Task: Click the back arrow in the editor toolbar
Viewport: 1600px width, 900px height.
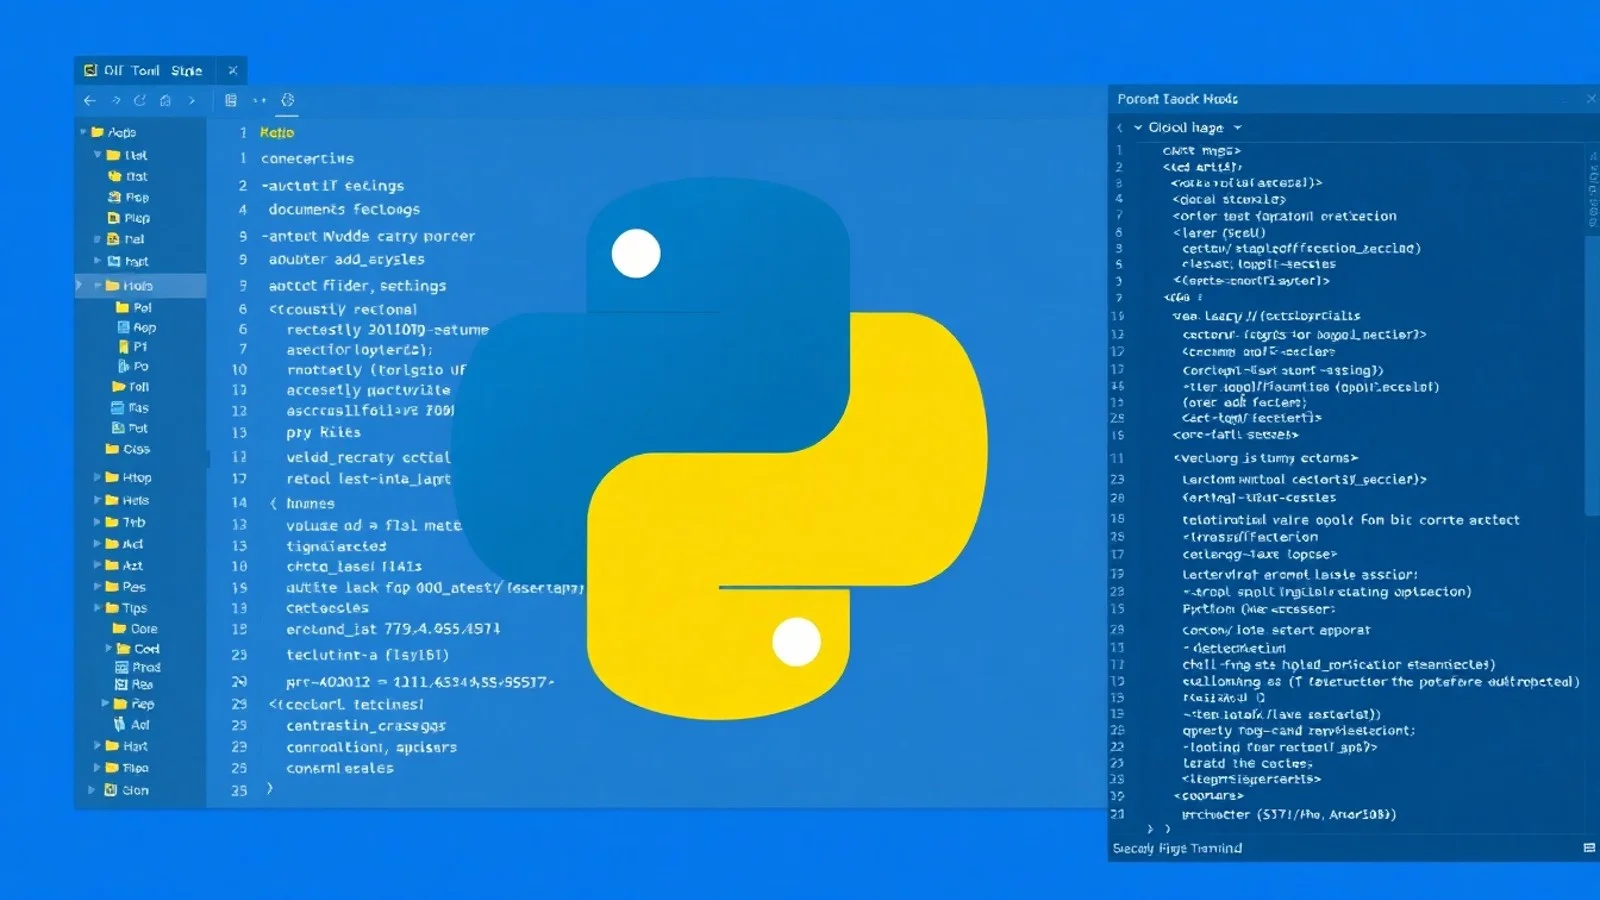Action: (x=90, y=100)
